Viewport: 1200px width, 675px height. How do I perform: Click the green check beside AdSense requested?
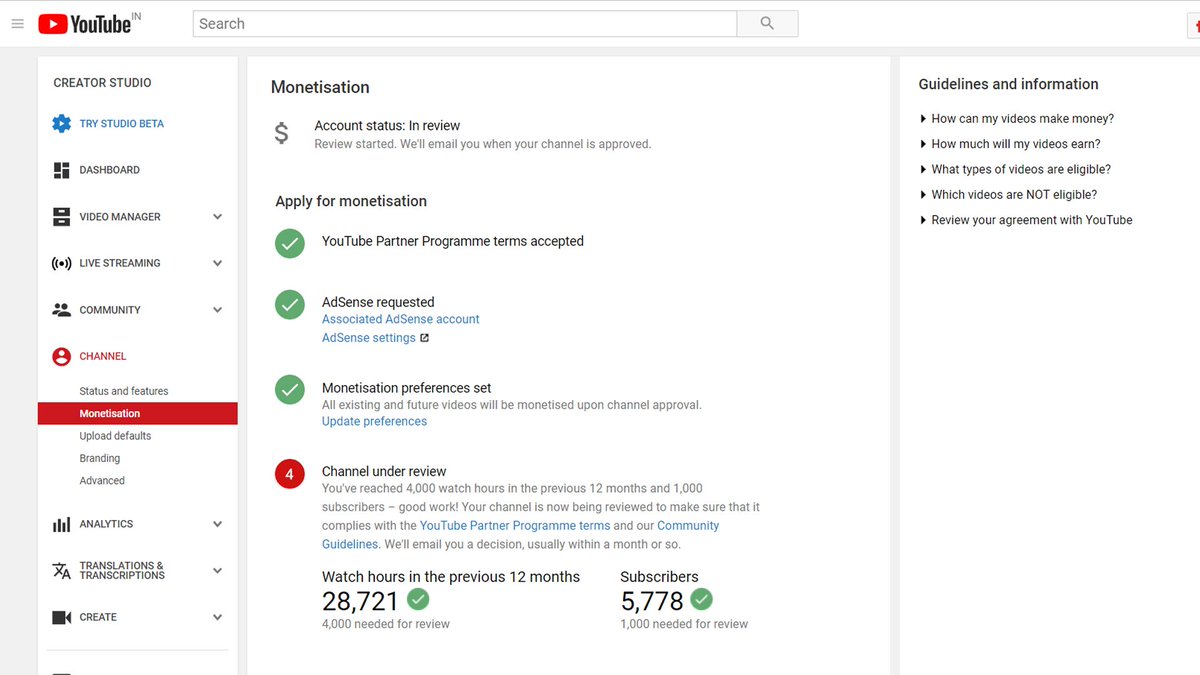click(290, 304)
